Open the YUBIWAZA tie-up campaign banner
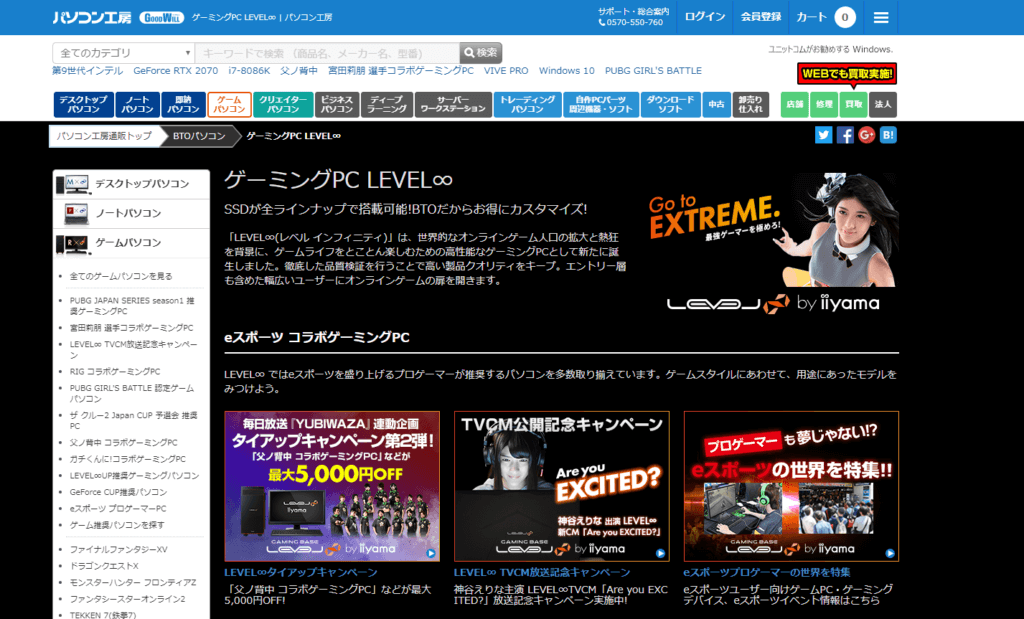 [332, 486]
